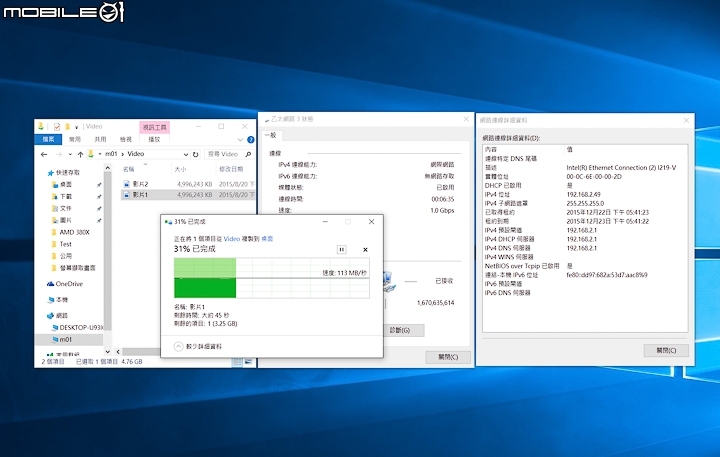Select the m01 network computer in the sidebar

tap(65, 339)
